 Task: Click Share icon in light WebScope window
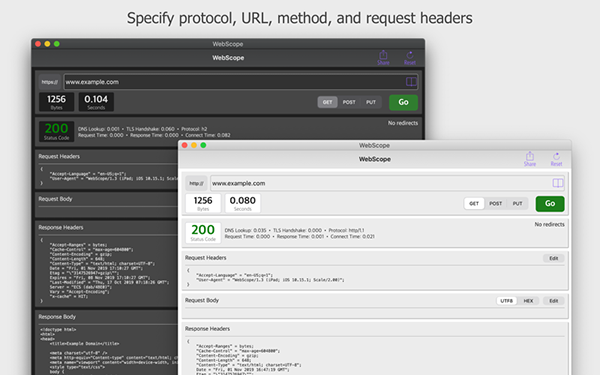(x=530, y=159)
